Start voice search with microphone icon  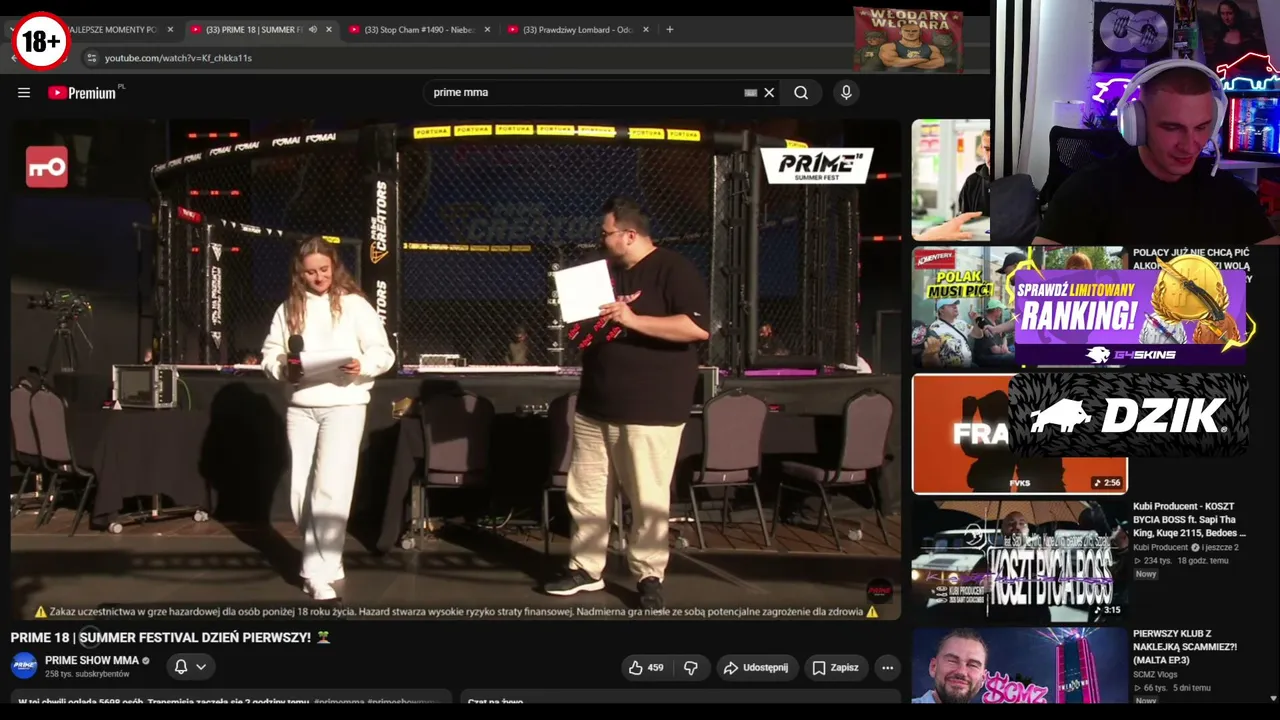tap(846, 93)
